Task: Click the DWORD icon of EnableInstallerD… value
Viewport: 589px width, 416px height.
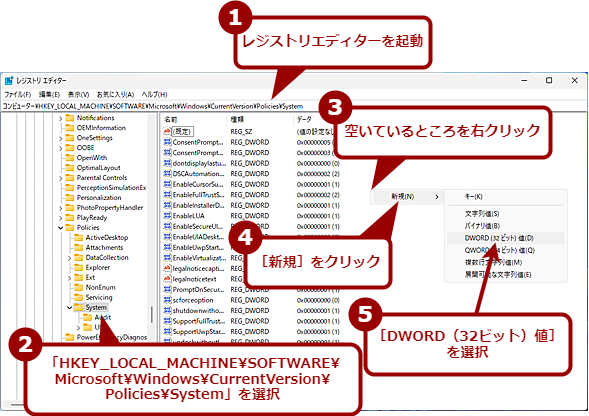Action: click(168, 205)
